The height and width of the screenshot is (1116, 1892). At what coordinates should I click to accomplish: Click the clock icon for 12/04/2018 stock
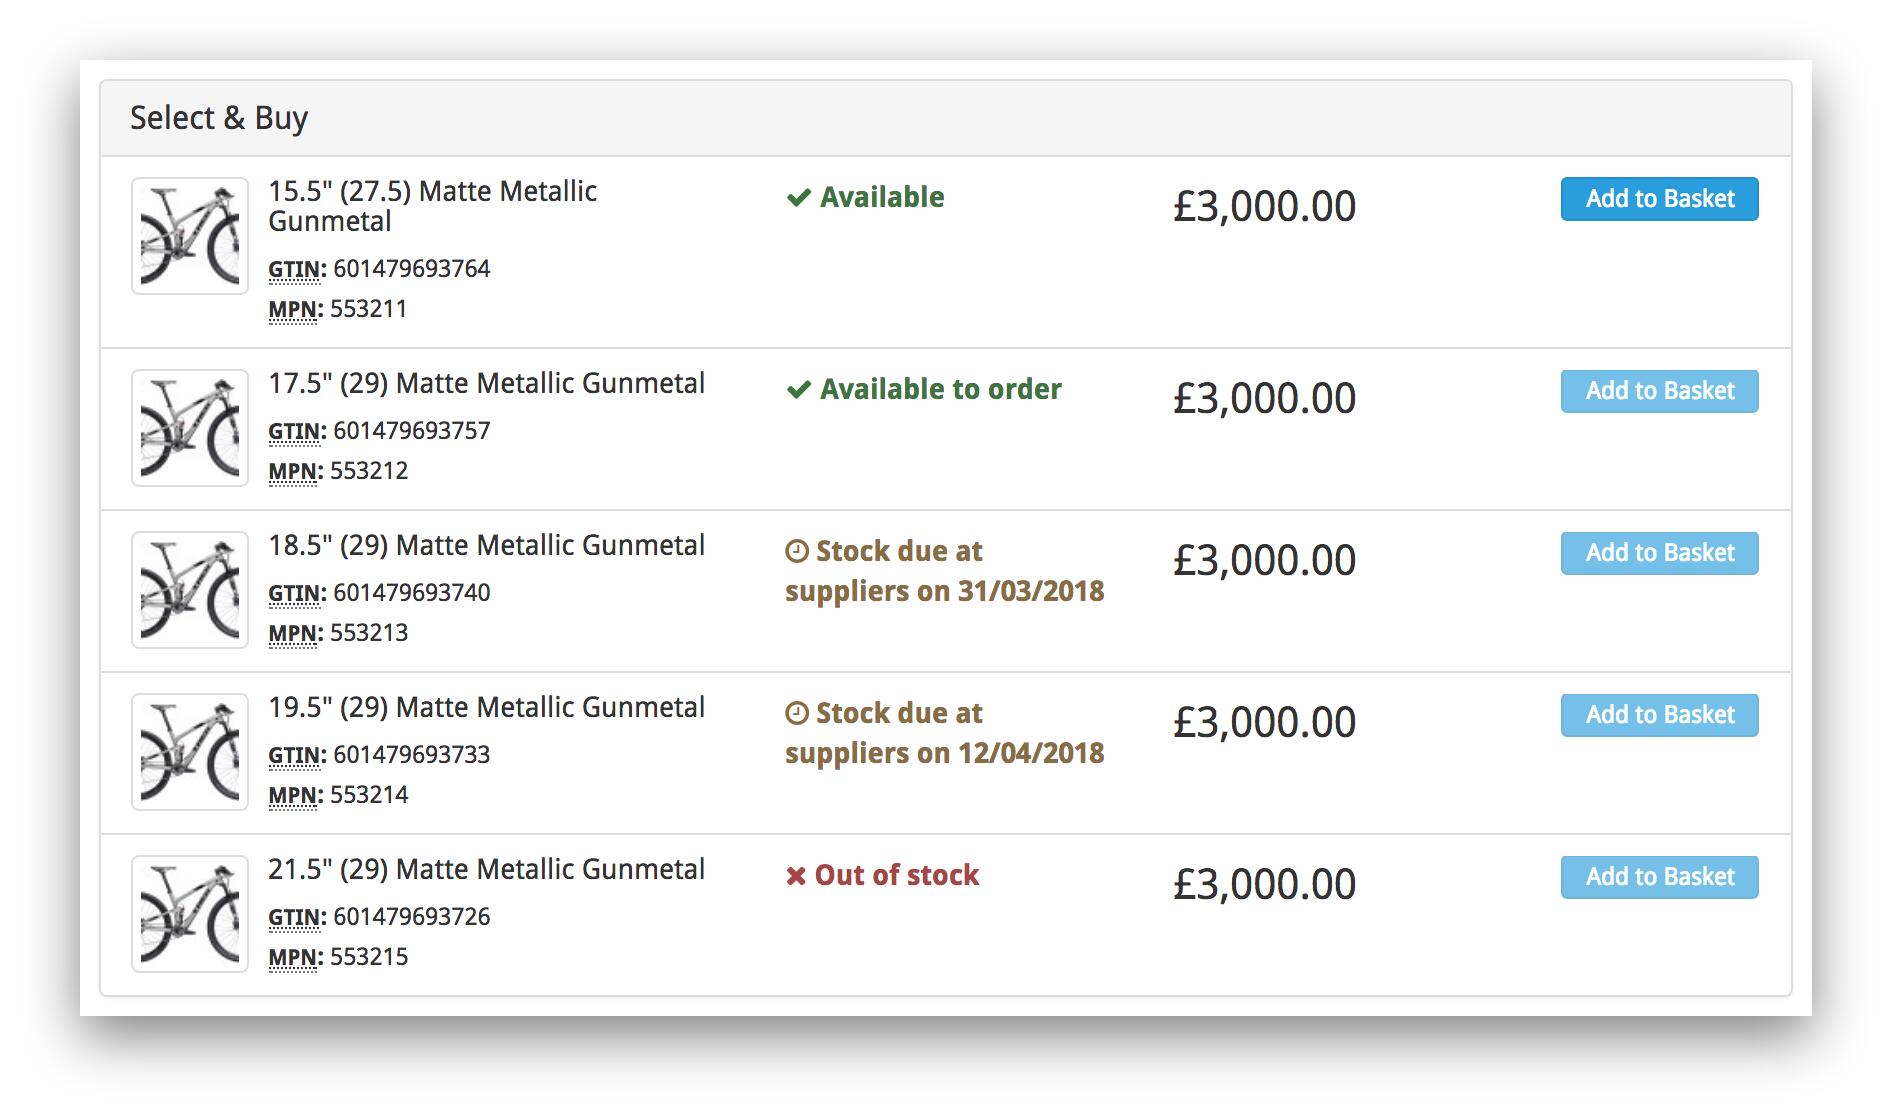797,714
